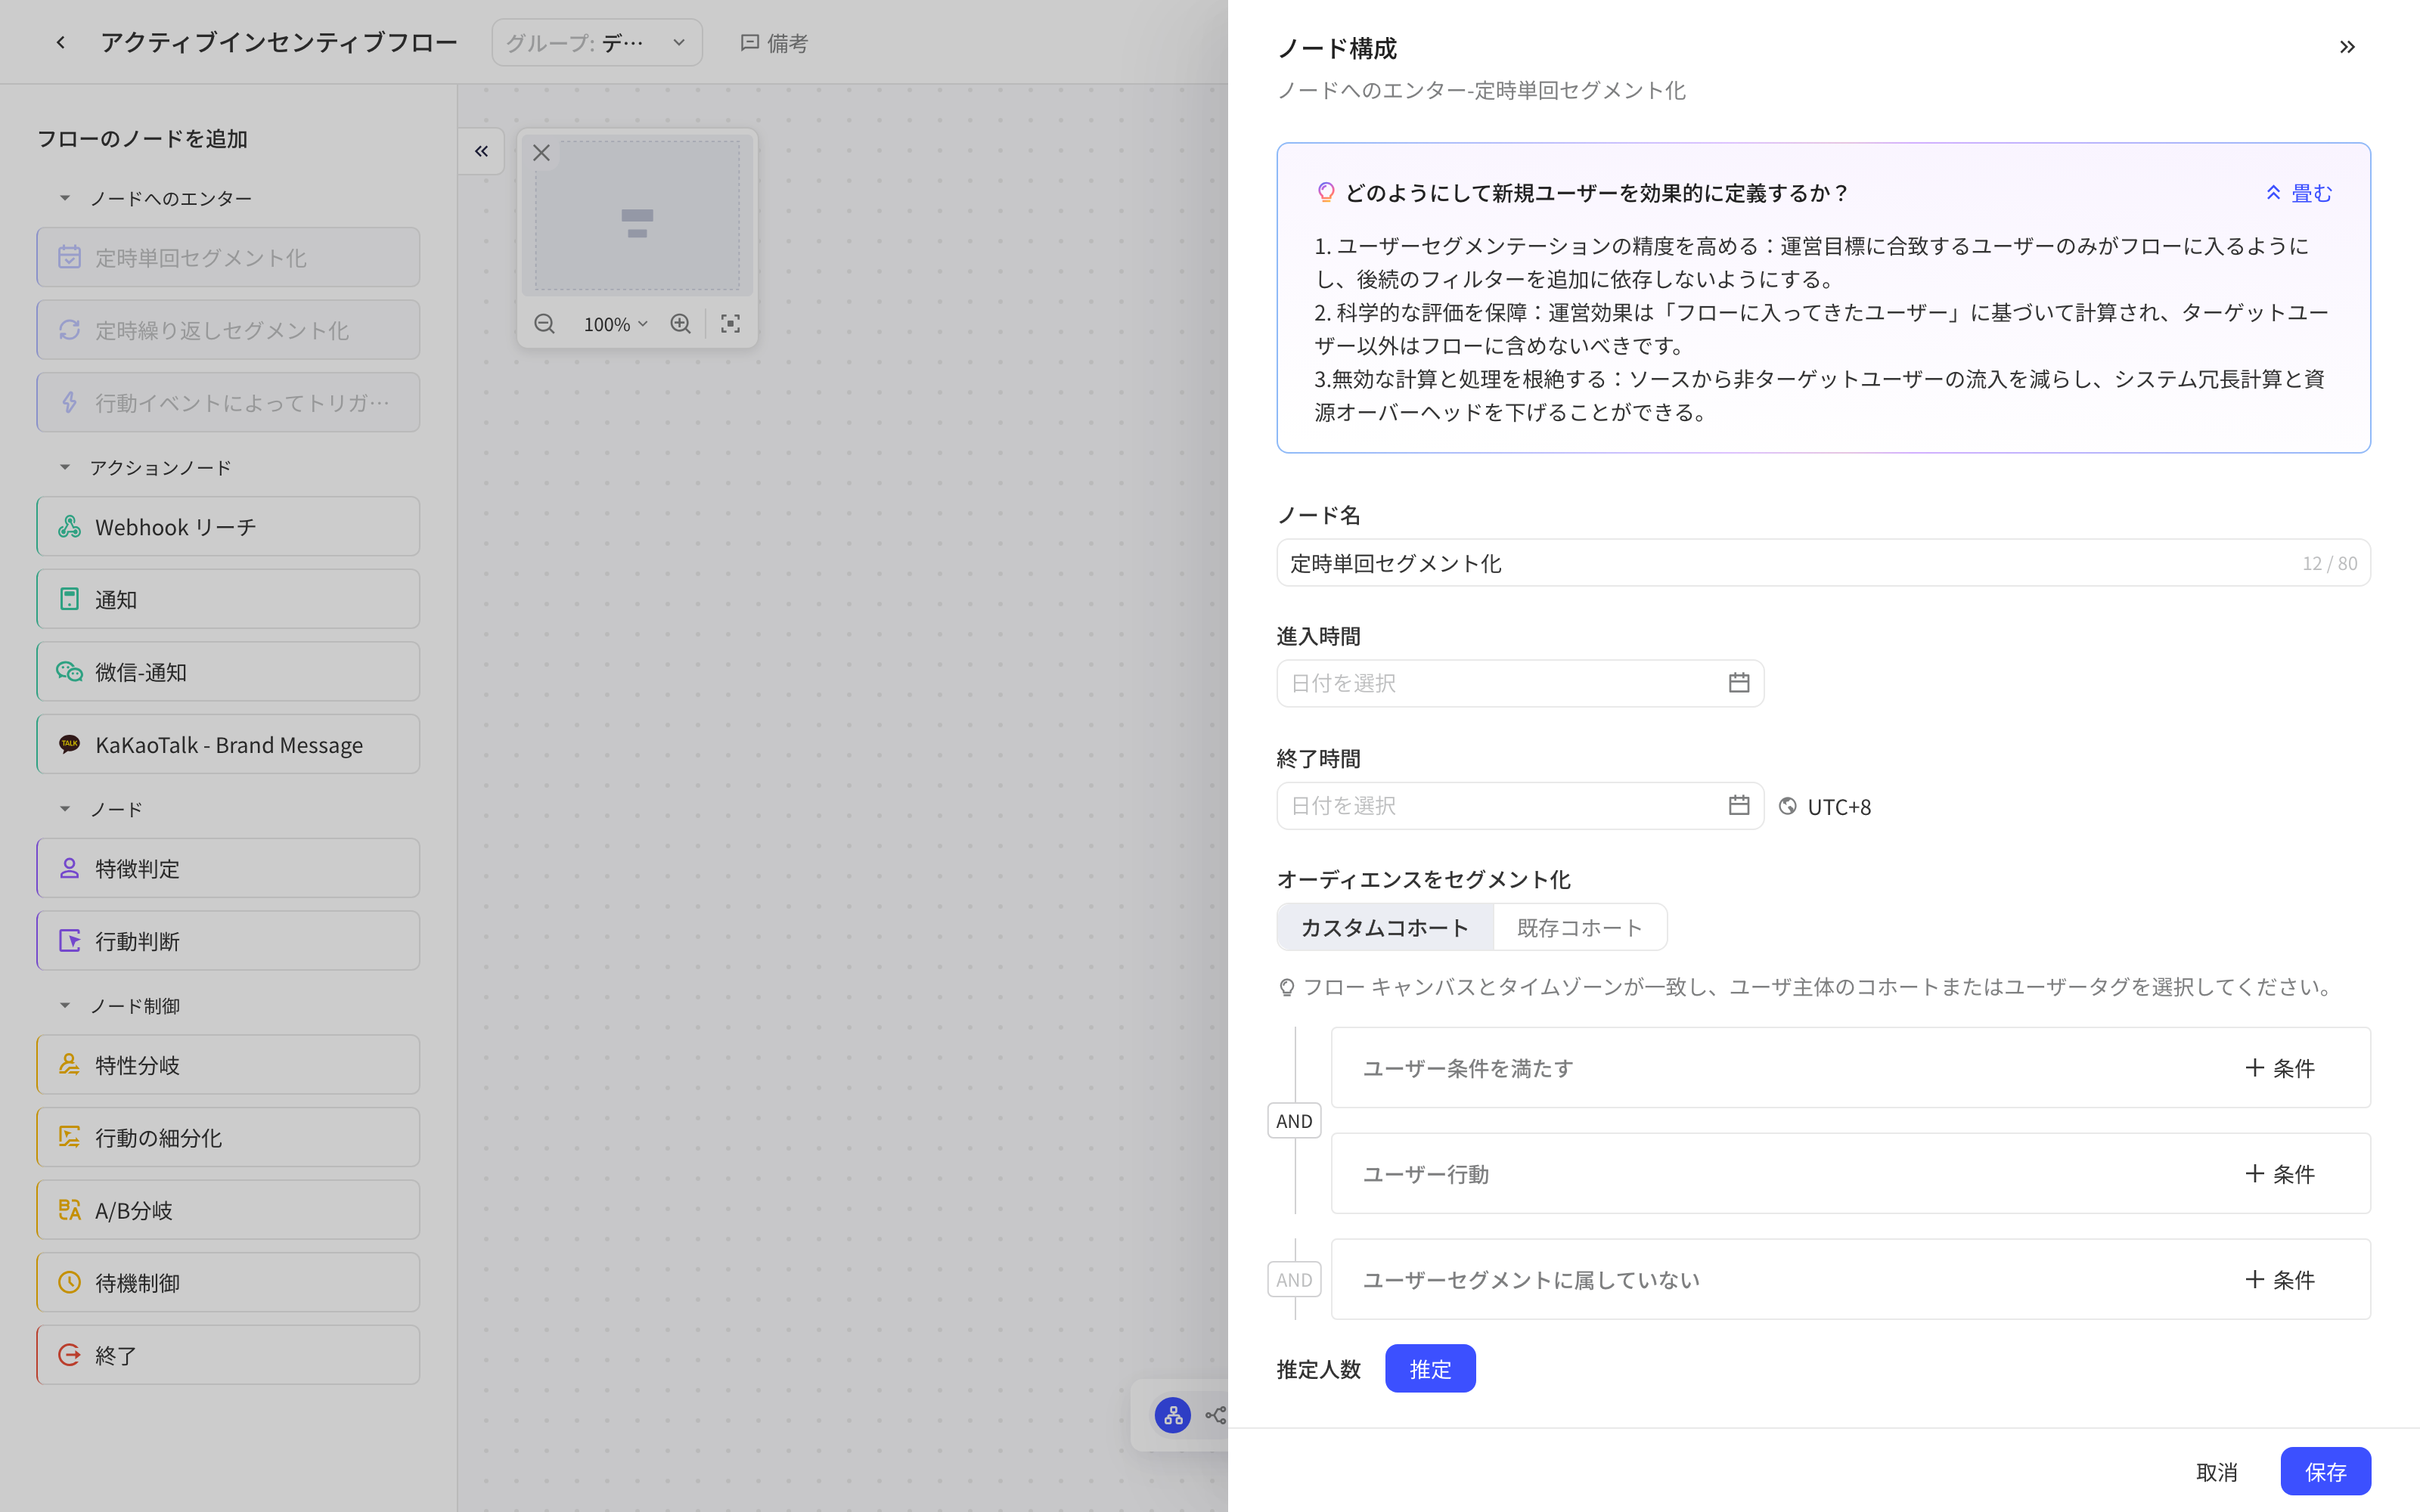Open the 100% zoom level dropdown
This screenshot has width=2420, height=1512.
[x=616, y=324]
